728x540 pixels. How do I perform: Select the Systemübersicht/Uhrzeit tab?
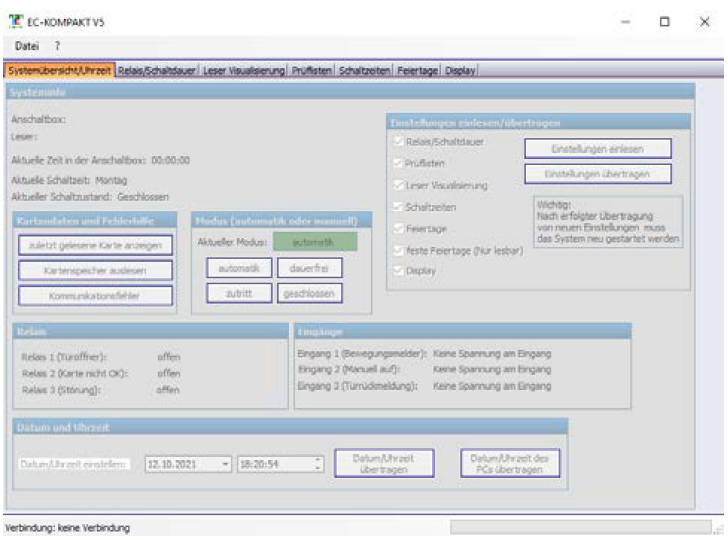[x=59, y=71]
